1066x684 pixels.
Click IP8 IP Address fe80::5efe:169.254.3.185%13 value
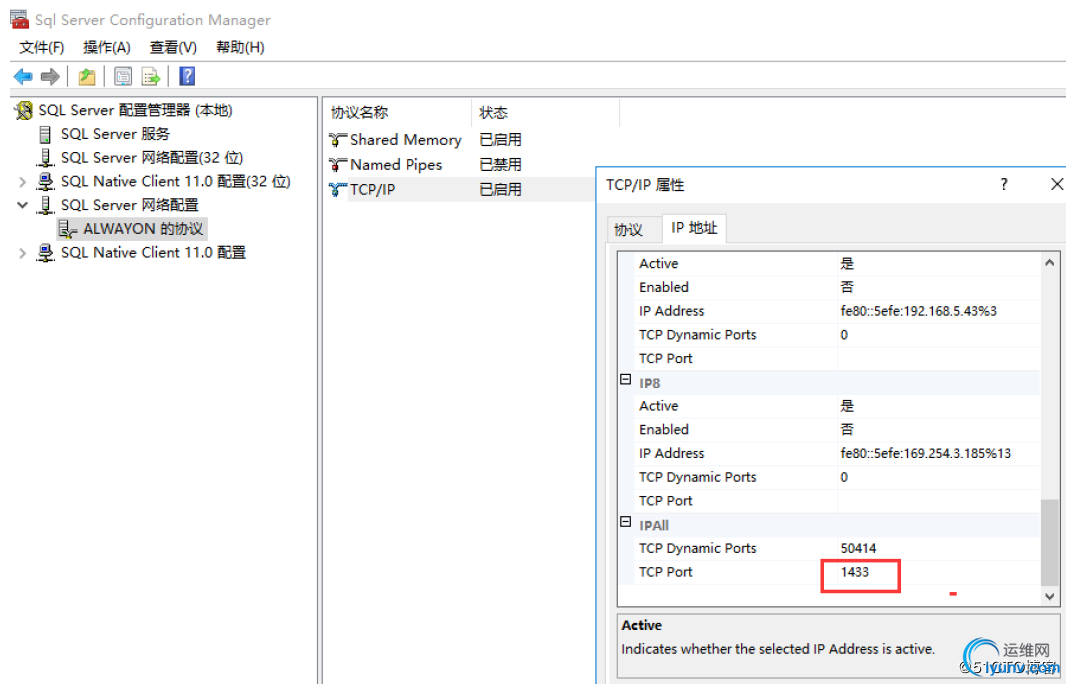pos(925,453)
